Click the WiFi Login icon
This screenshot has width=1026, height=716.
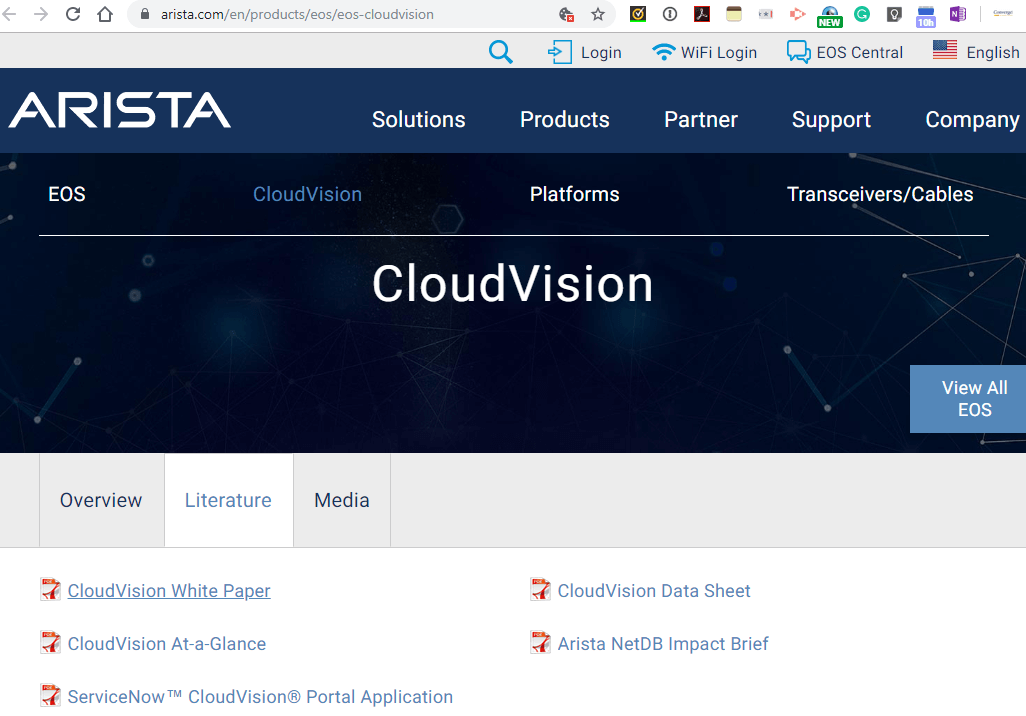pos(663,51)
